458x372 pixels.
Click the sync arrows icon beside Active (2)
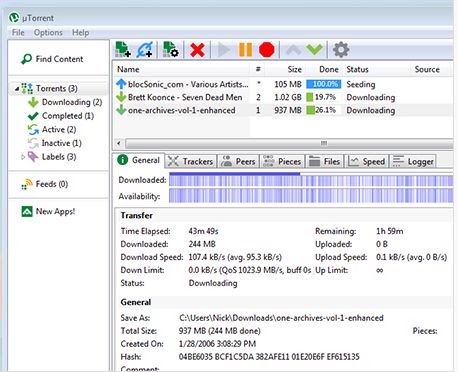33,129
